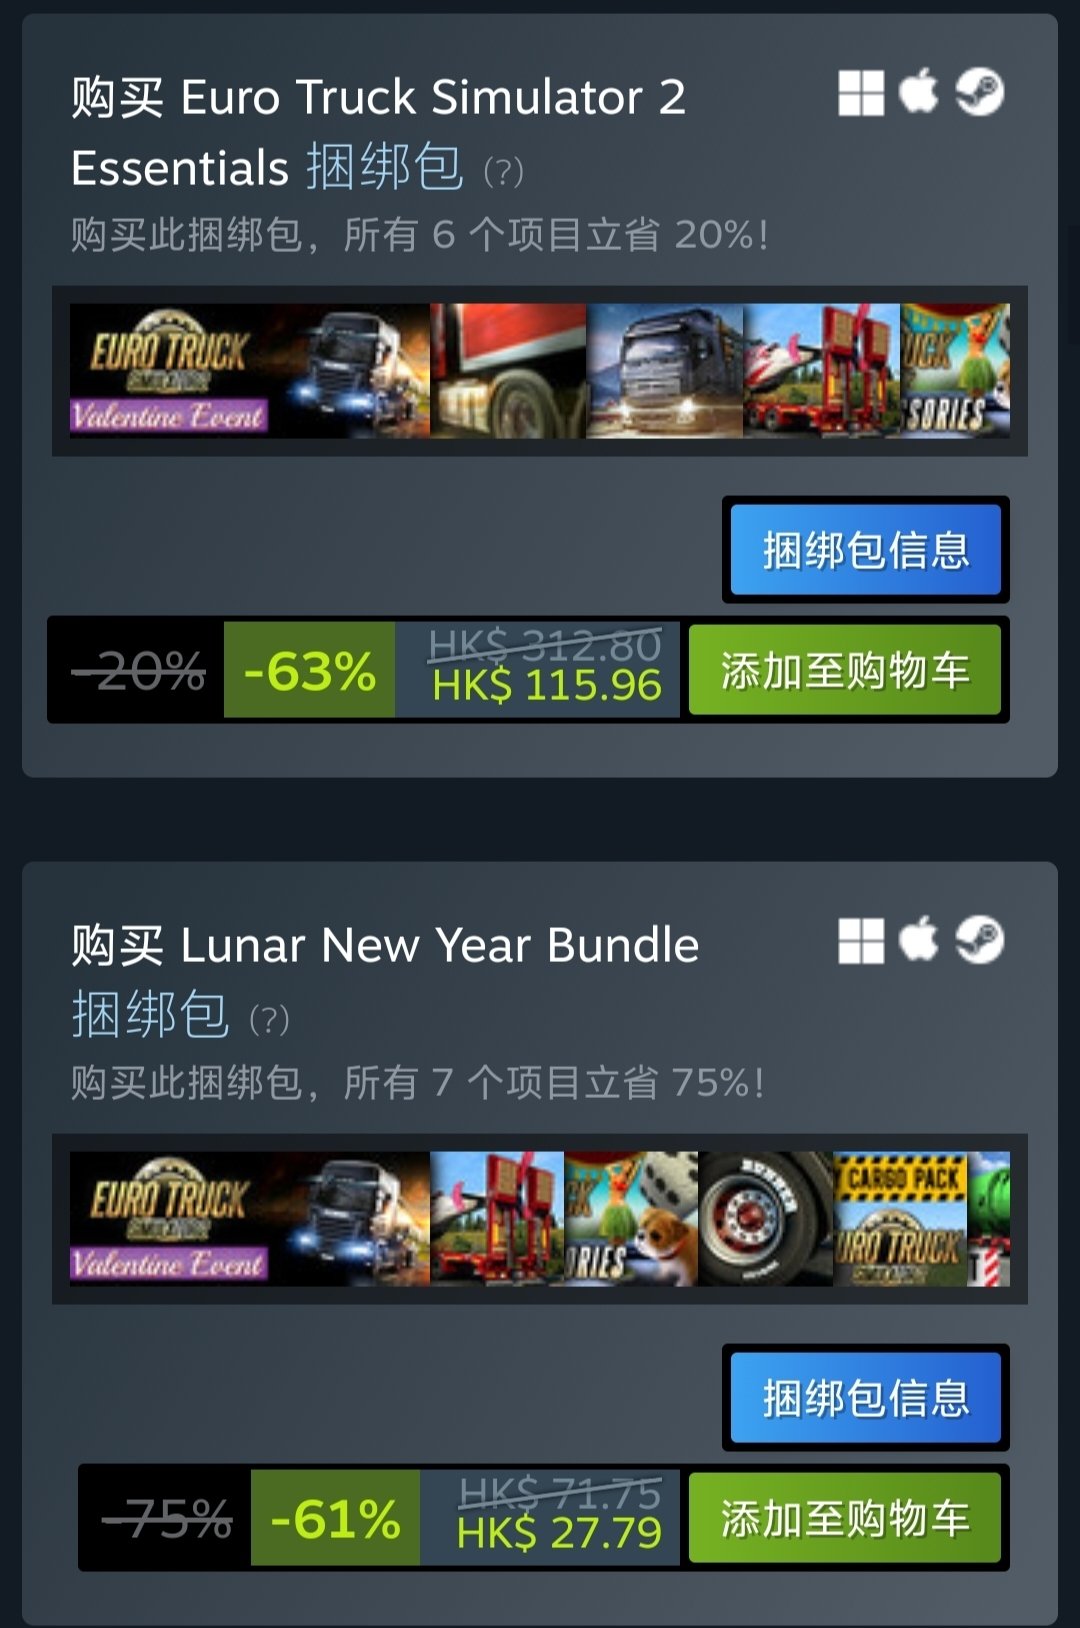Screen dimensions: 1080x1628
Task: Open 捆绑包信息 for Essentials bundle
Action: click(866, 550)
